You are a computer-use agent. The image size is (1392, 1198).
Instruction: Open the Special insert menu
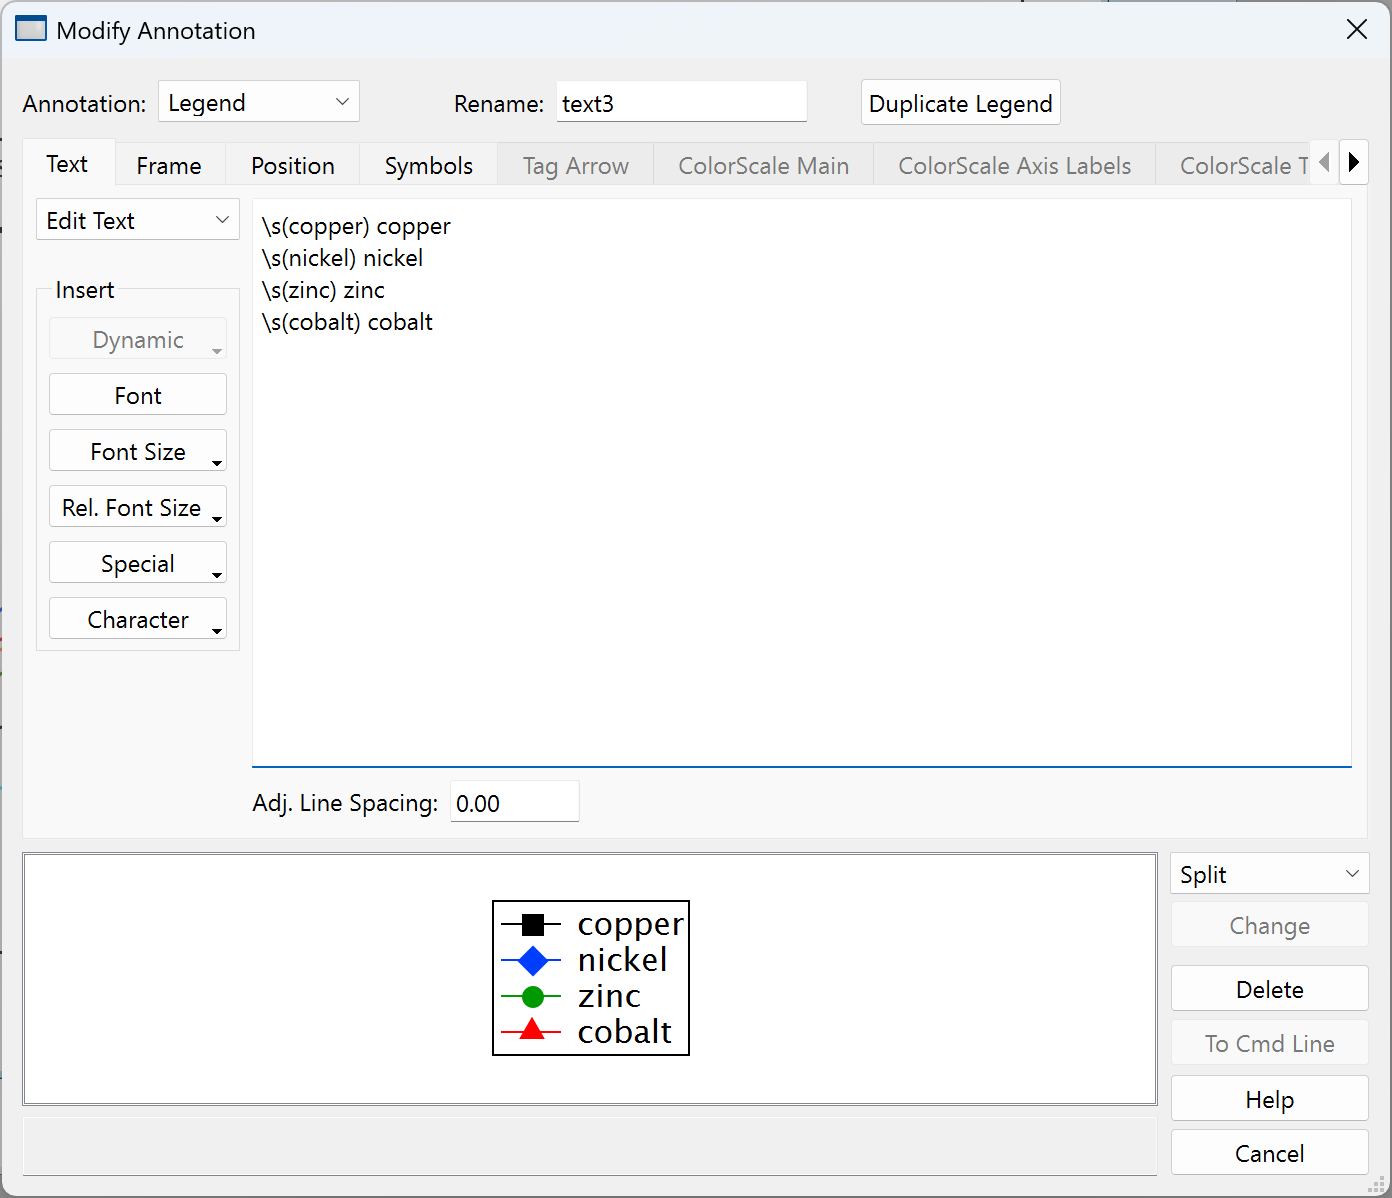138,564
